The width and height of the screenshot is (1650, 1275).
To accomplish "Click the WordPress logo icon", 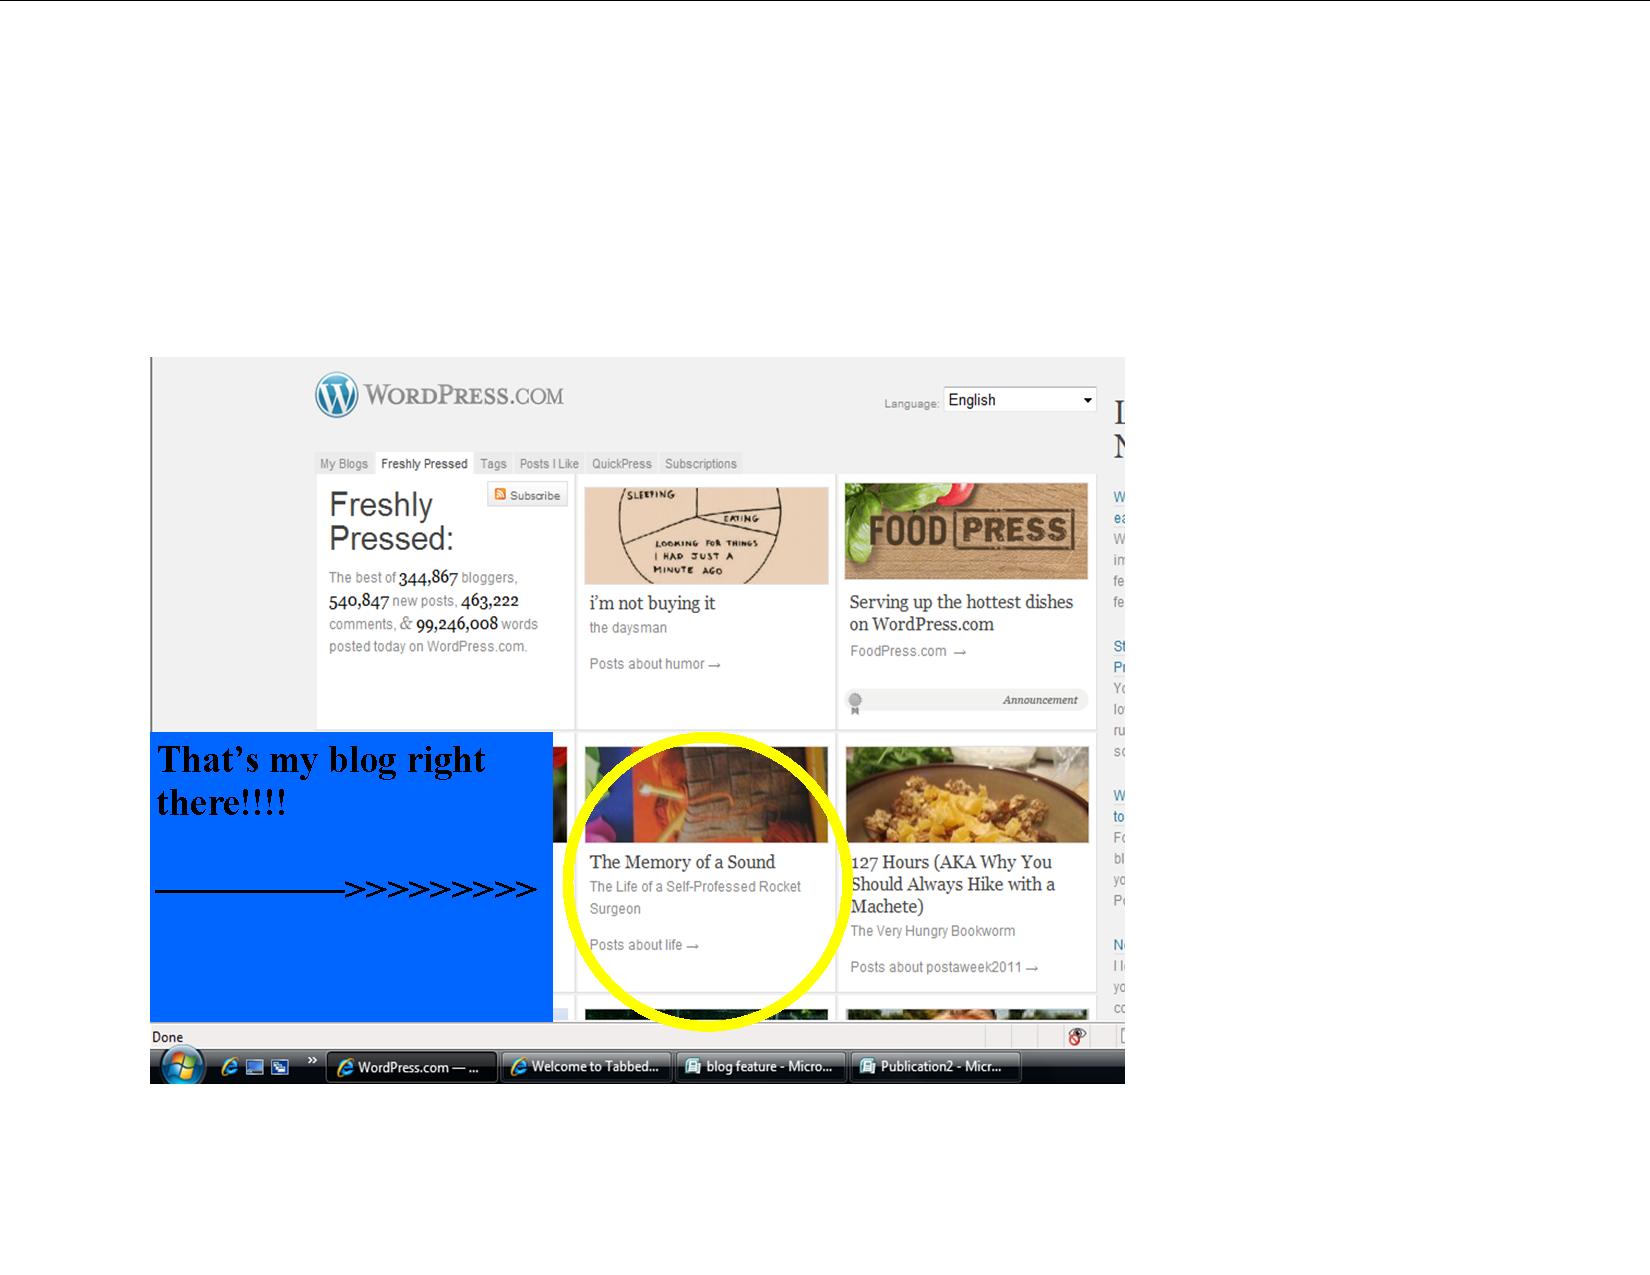I will tap(337, 395).
